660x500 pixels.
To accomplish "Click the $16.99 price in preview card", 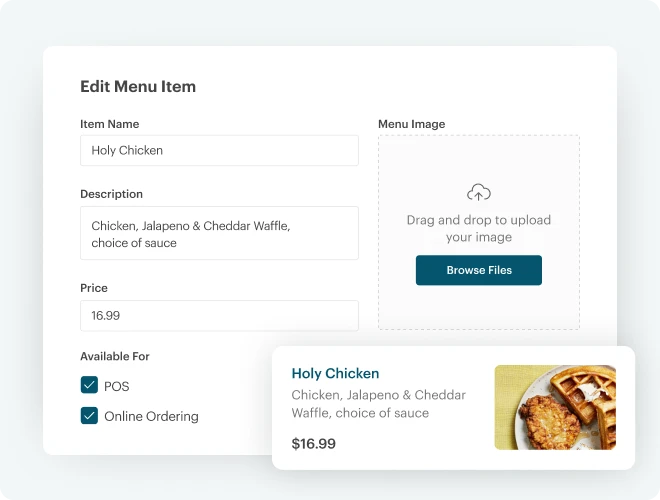I will (314, 444).
